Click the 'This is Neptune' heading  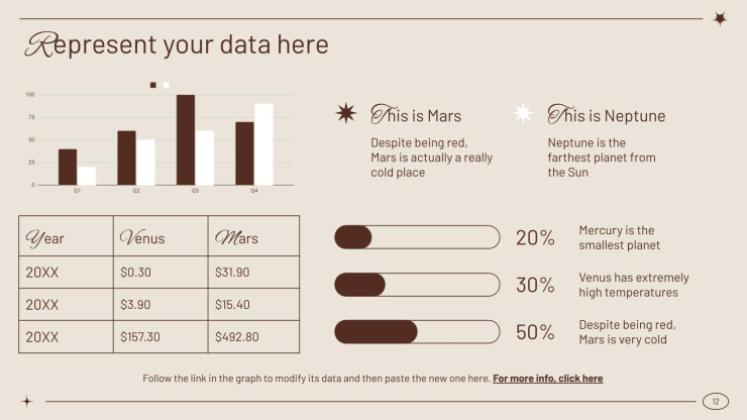(x=606, y=115)
